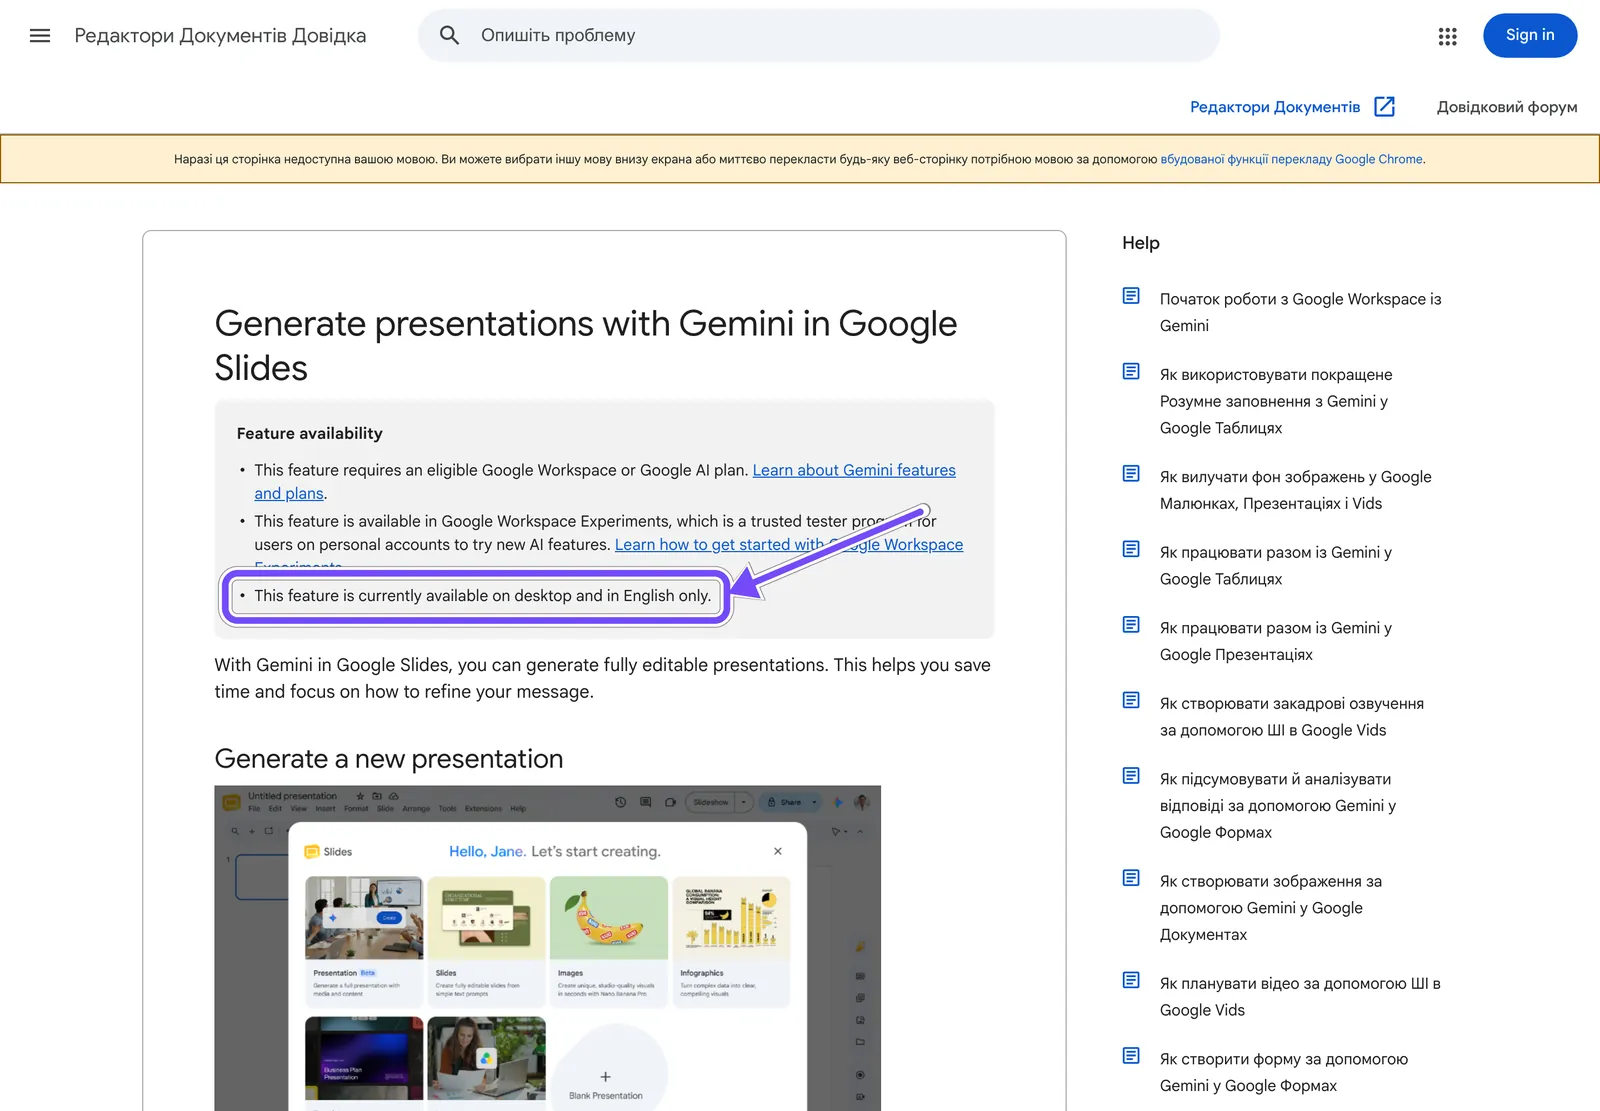Open Як використовувати покращене Розумне заповнення article
The image size is (1600, 1111).
coord(1276,401)
